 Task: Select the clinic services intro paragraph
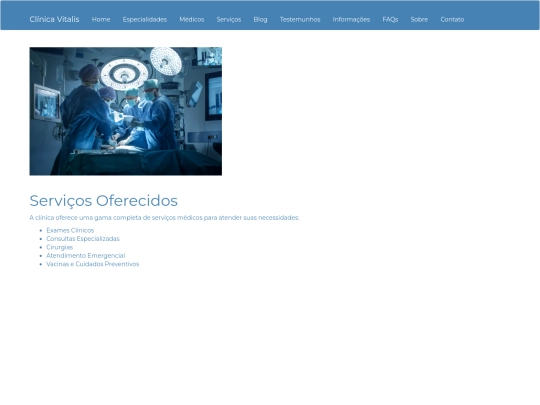pos(164,218)
